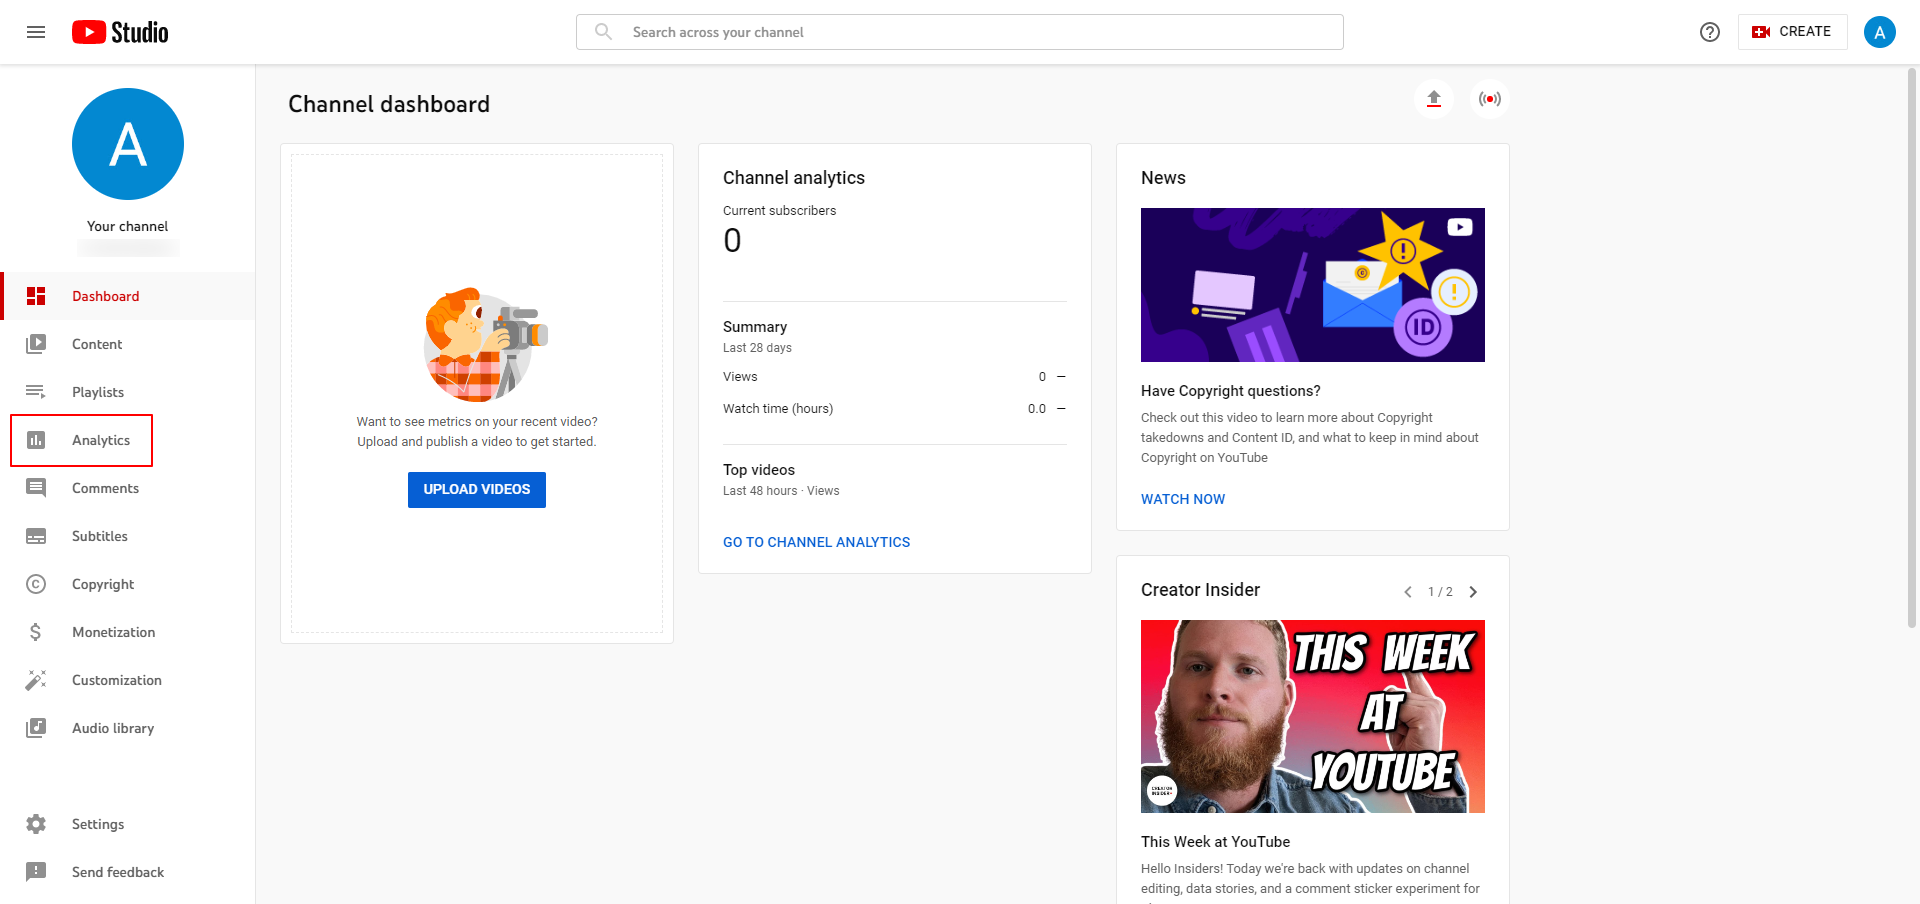
Task: Open the Subtitles label in sidebar
Action: pos(100,536)
